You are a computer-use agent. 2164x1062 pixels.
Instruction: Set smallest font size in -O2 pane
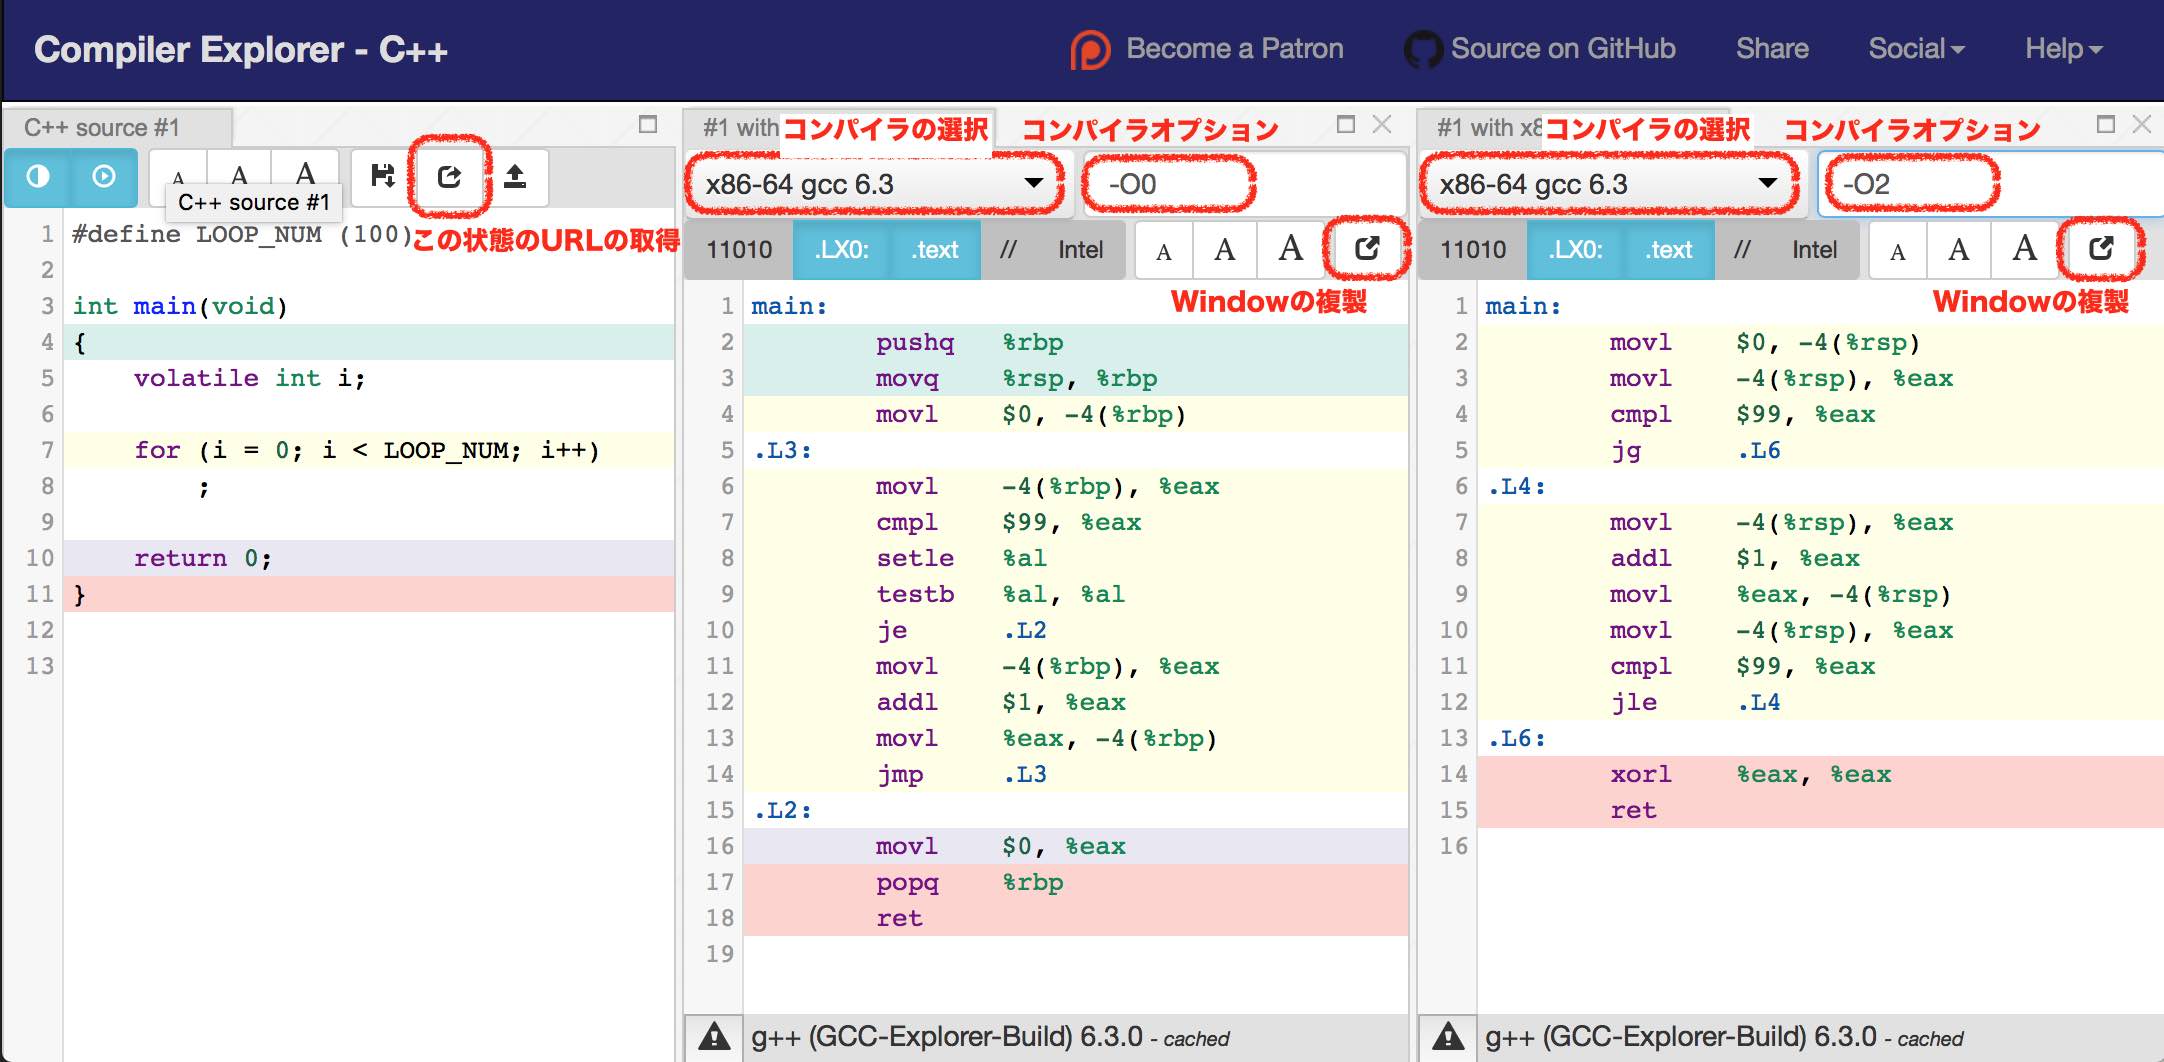tap(1898, 250)
